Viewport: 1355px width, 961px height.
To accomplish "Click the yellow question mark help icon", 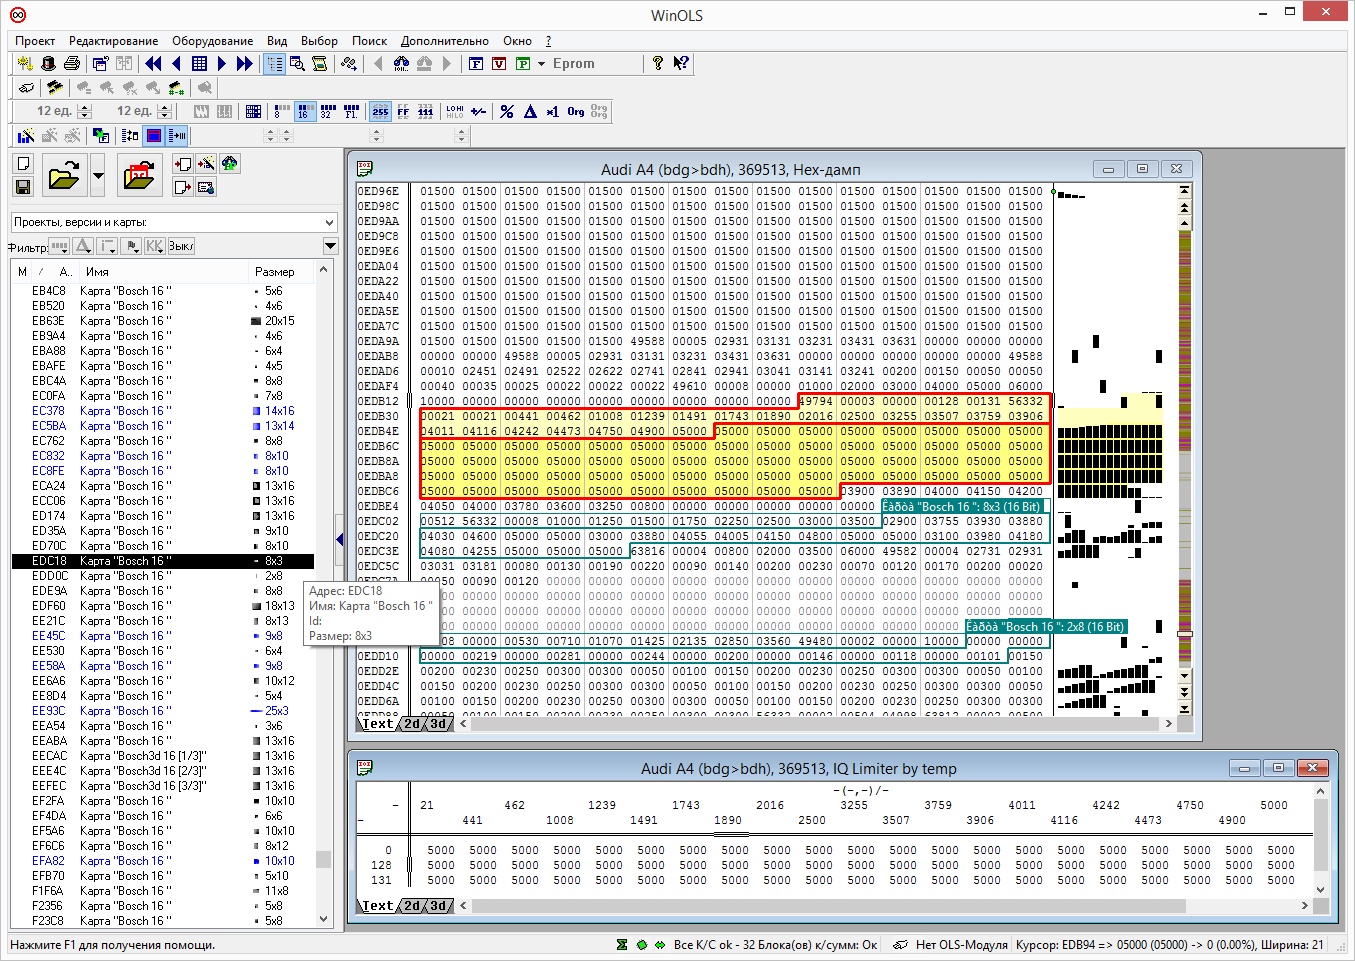I will [x=657, y=63].
